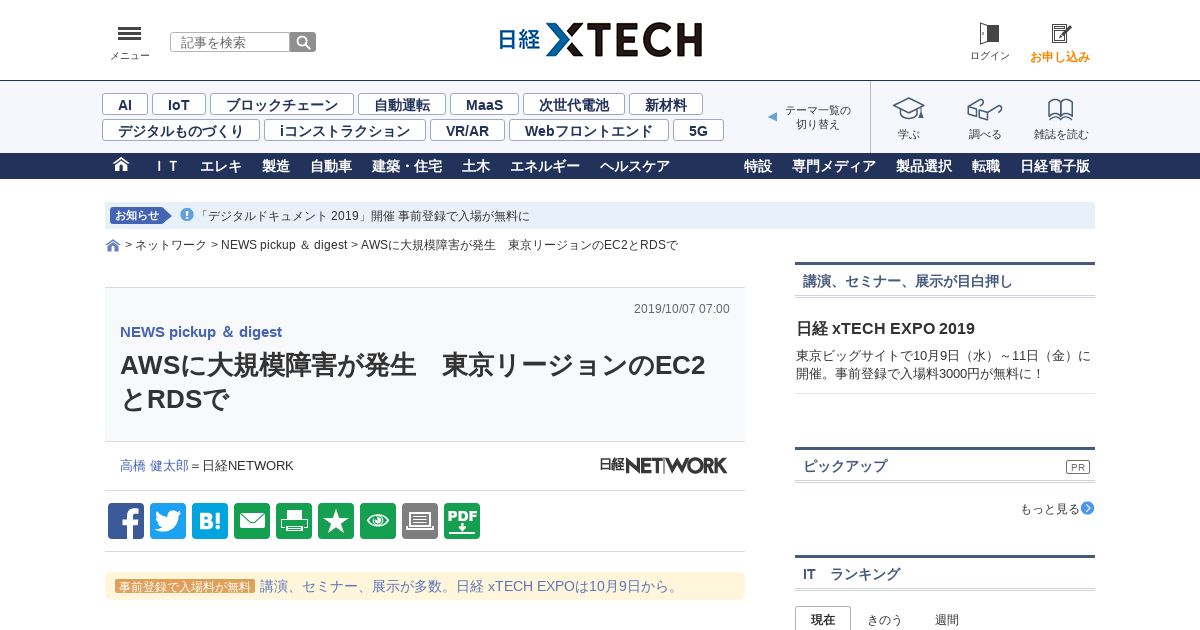
Task: Click NEWS pickup & digest breadcrumb link
Action: 284,245
